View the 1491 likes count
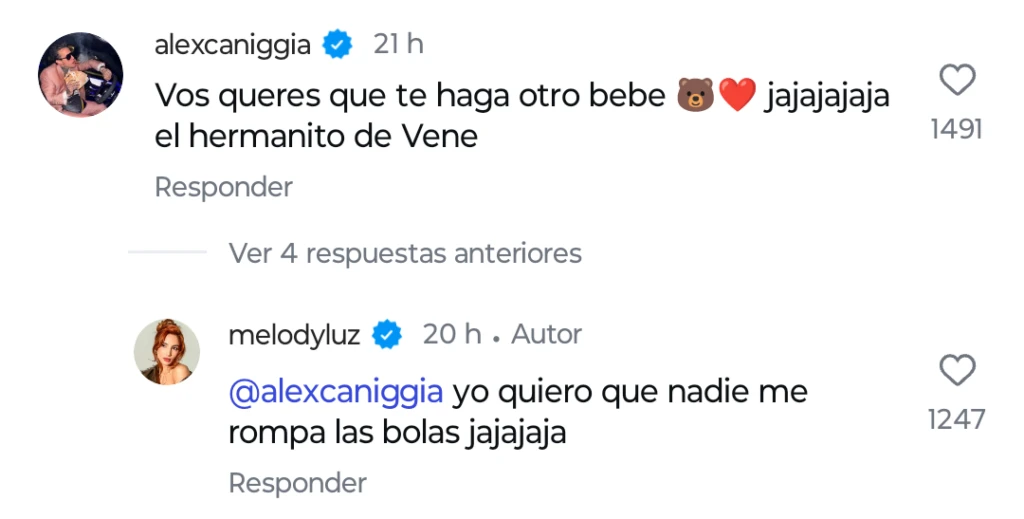Screen dimensions: 1024x519 [957, 129]
